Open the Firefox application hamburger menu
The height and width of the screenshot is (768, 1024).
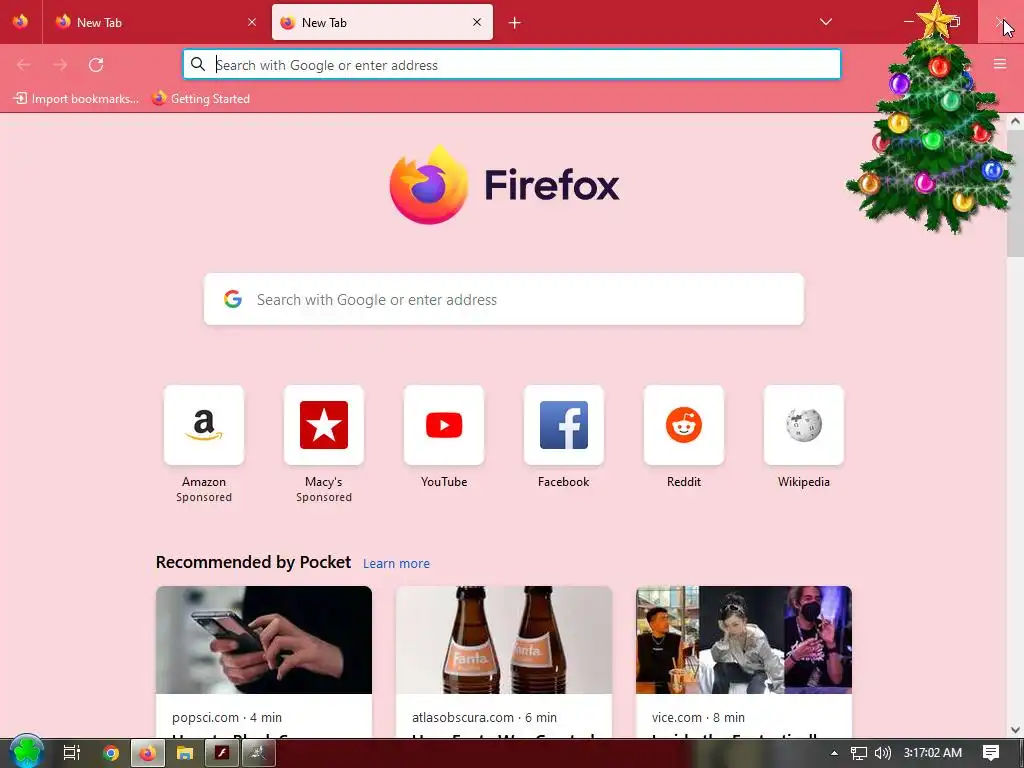tap(1000, 64)
